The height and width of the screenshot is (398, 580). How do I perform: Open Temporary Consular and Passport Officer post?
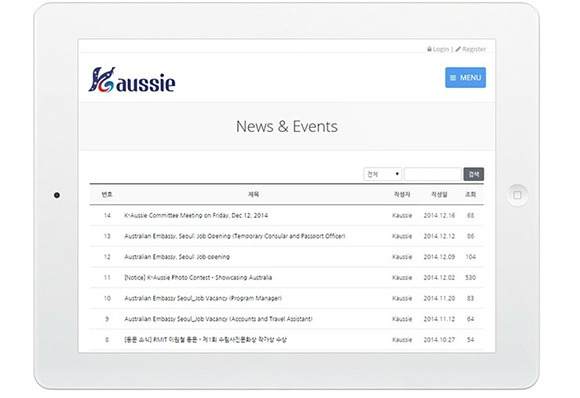click(235, 236)
